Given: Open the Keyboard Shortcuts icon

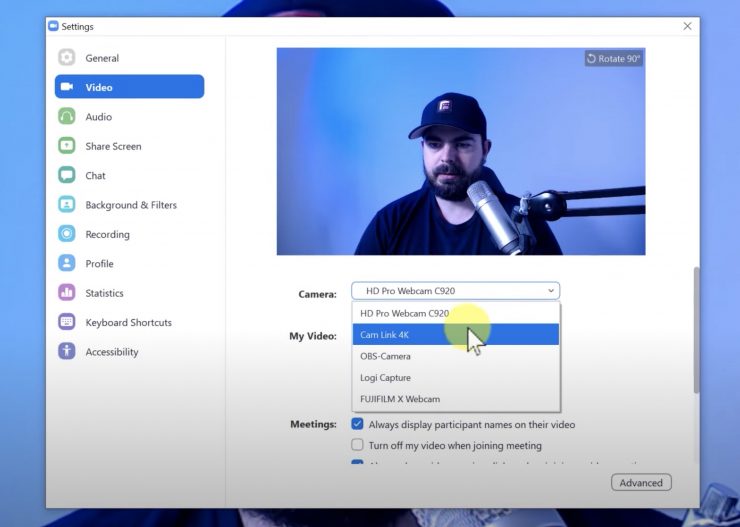Looking at the screenshot, I should tap(67, 322).
